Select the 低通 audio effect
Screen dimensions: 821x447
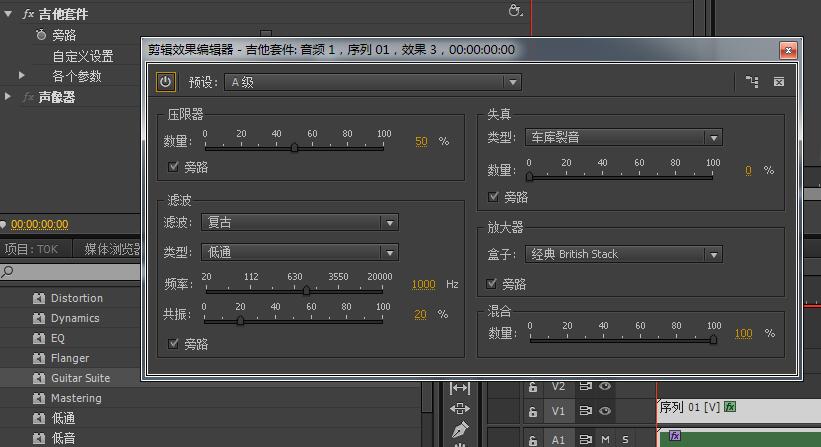(x=63, y=418)
